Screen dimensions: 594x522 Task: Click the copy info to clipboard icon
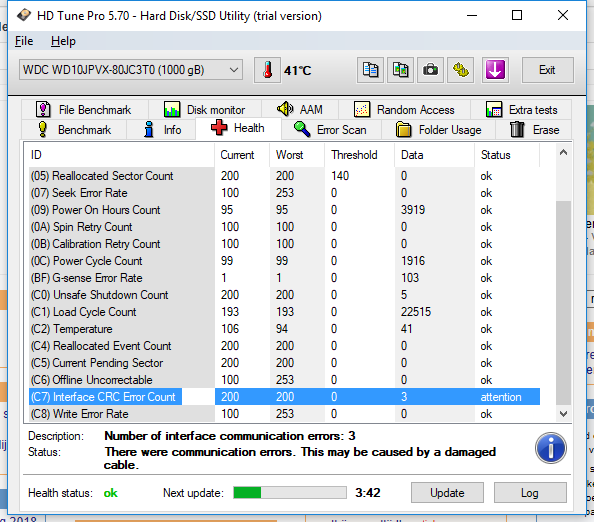coord(370,70)
